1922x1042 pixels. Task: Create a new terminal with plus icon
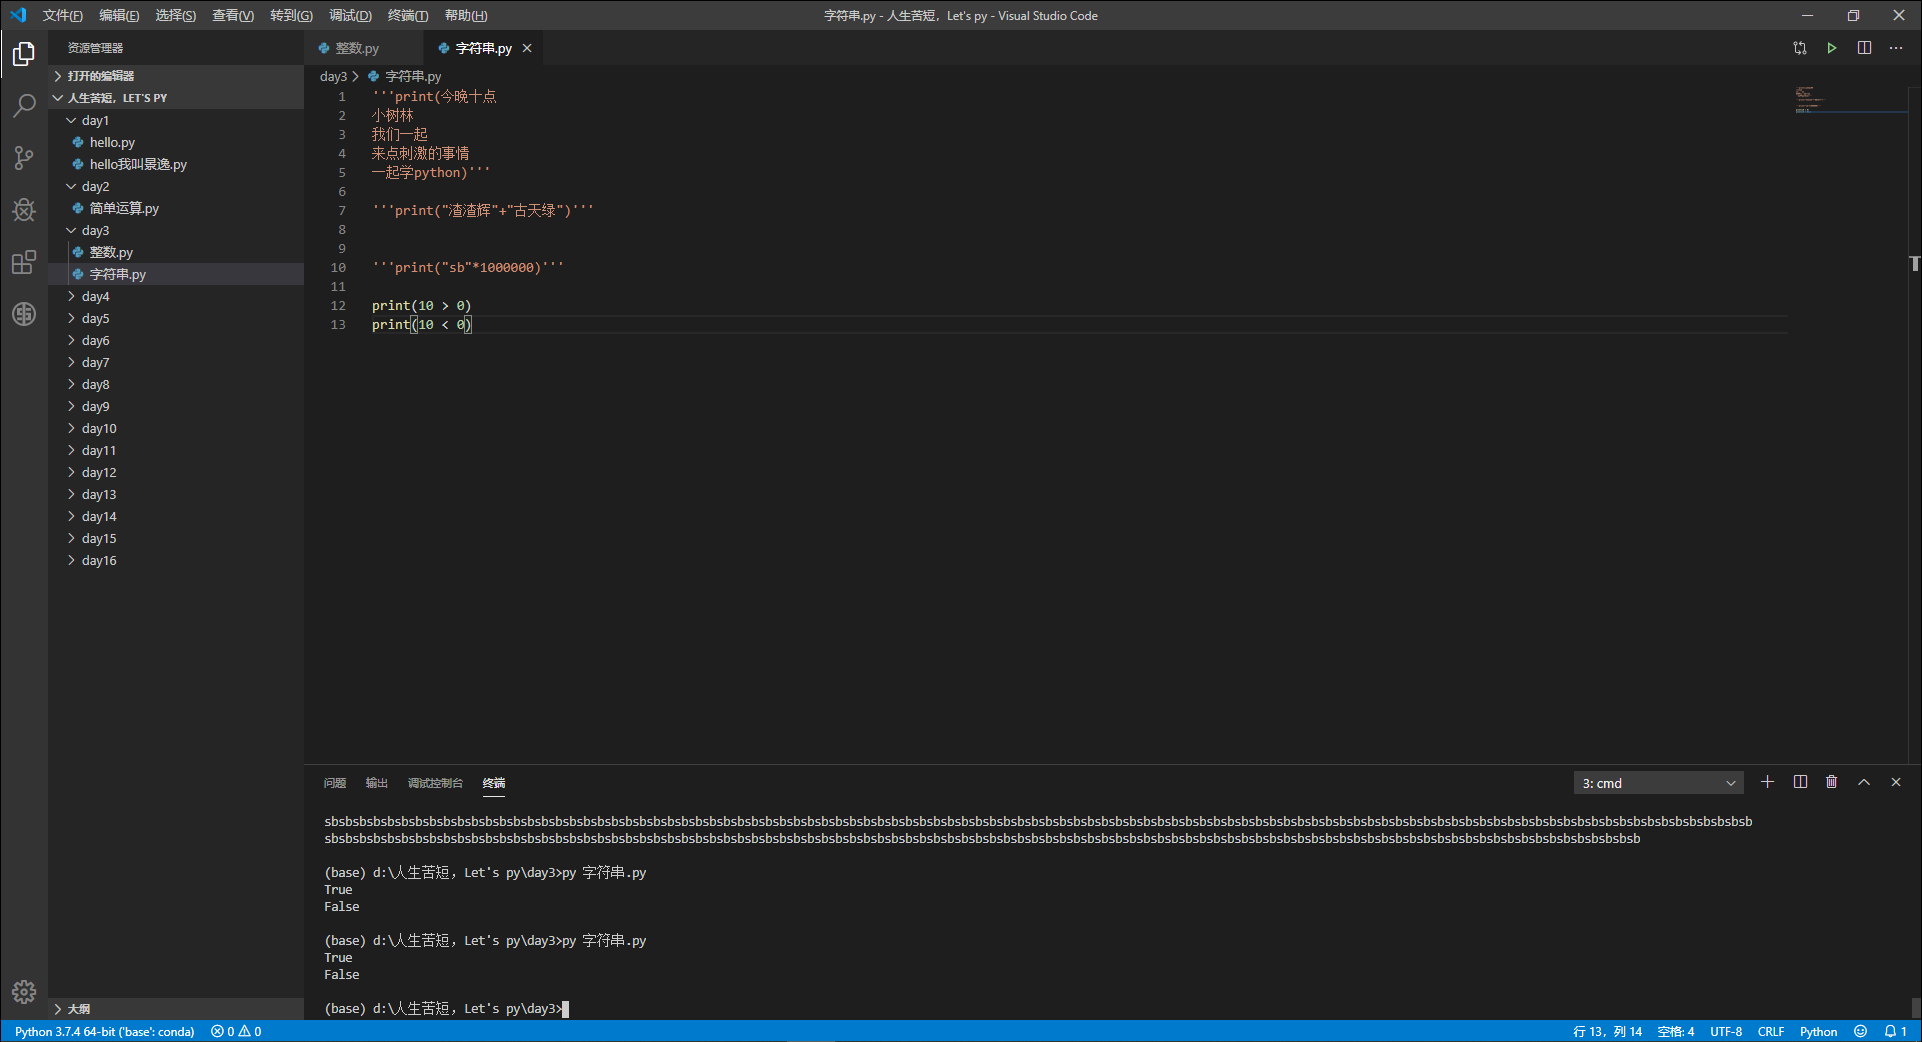[1768, 782]
